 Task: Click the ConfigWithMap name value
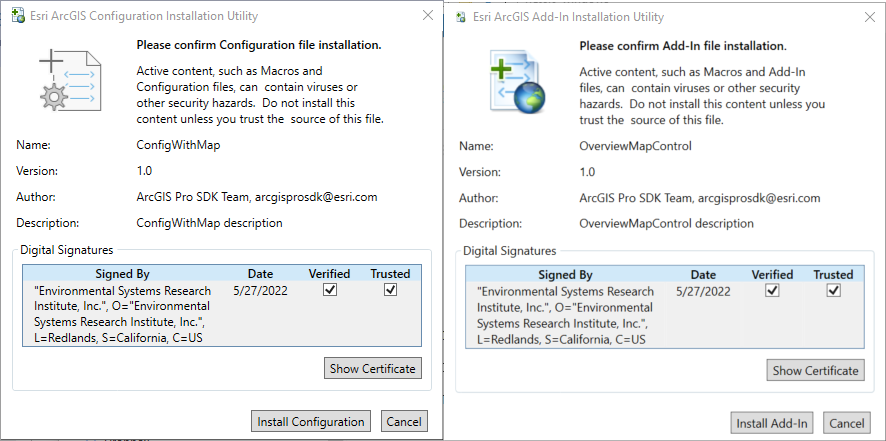[179, 145]
